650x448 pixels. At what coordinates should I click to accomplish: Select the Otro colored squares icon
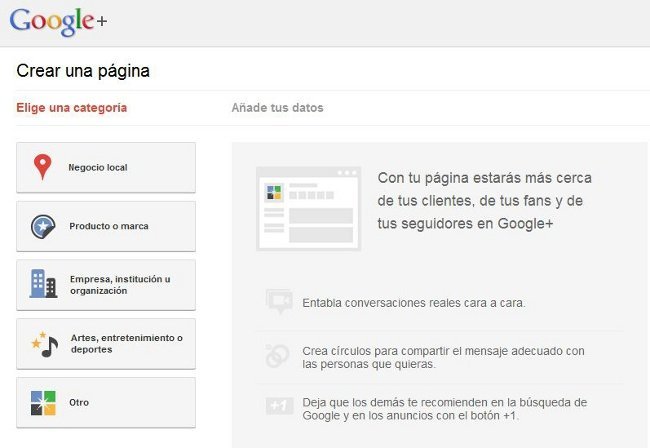coord(43,402)
